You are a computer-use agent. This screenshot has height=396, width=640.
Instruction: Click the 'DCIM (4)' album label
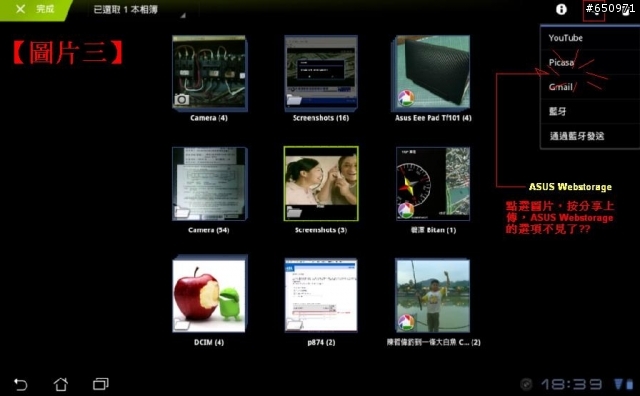pos(209,342)
